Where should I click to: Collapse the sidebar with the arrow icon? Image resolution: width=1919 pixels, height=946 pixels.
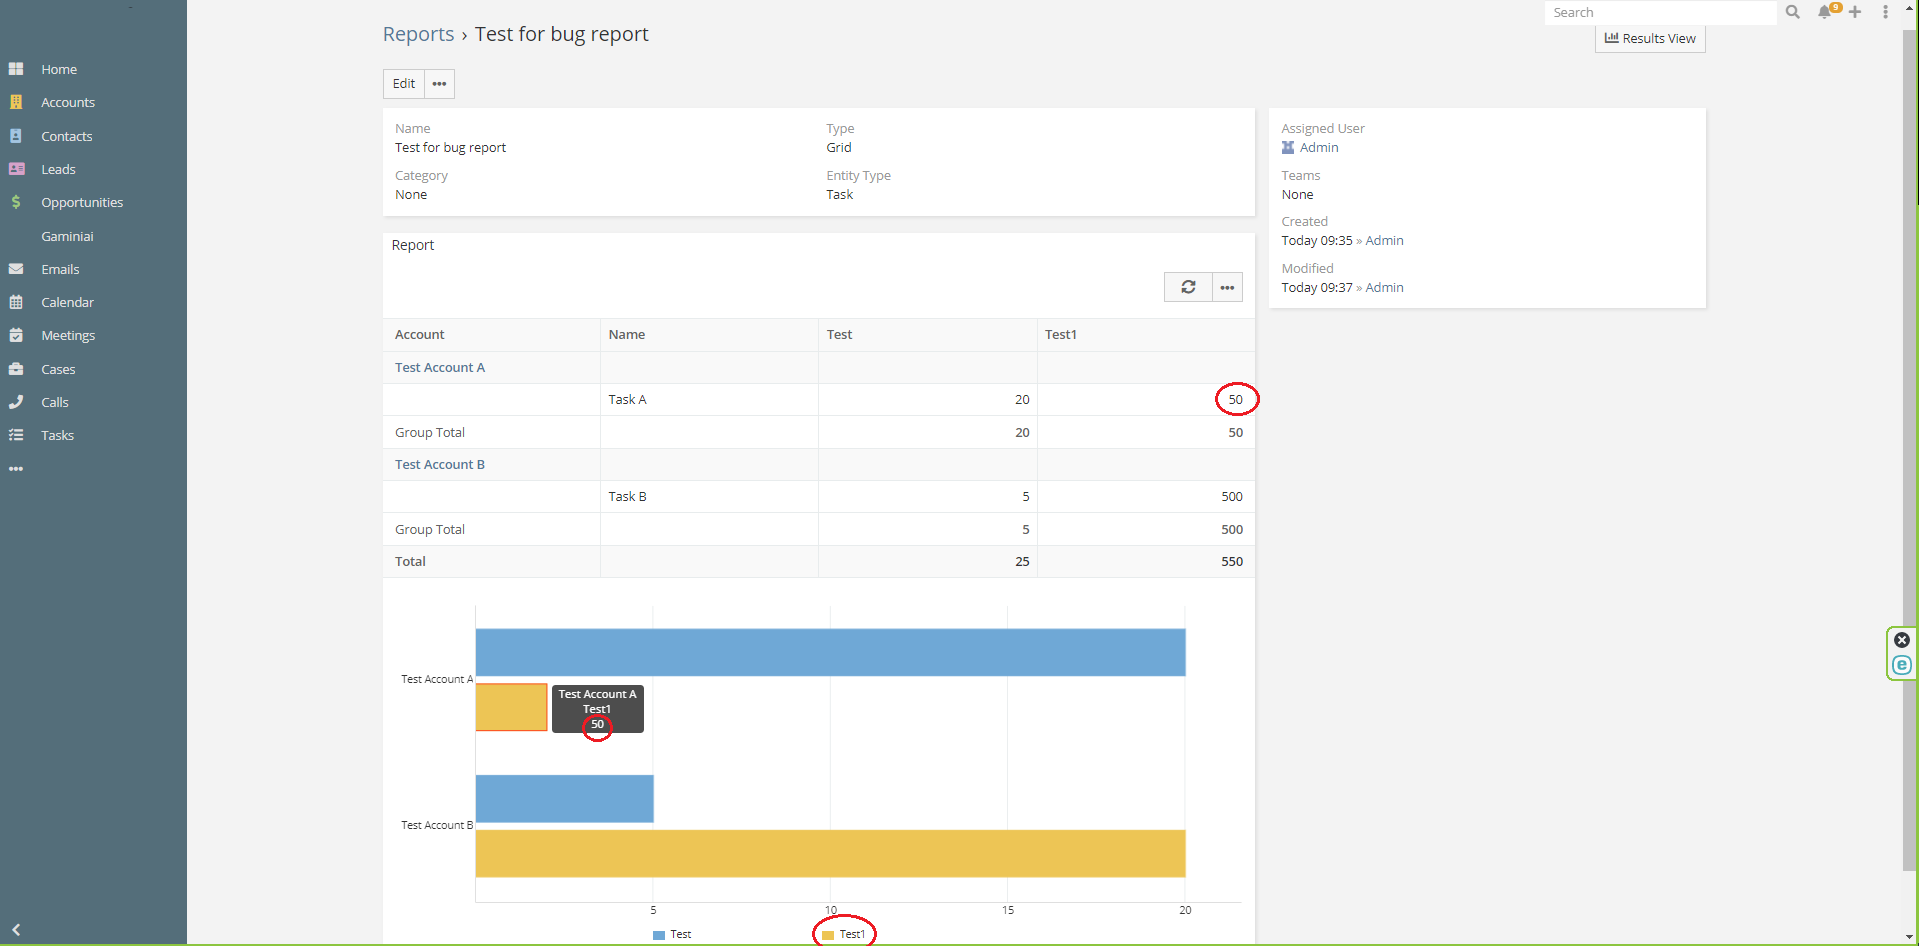(16, 929)
